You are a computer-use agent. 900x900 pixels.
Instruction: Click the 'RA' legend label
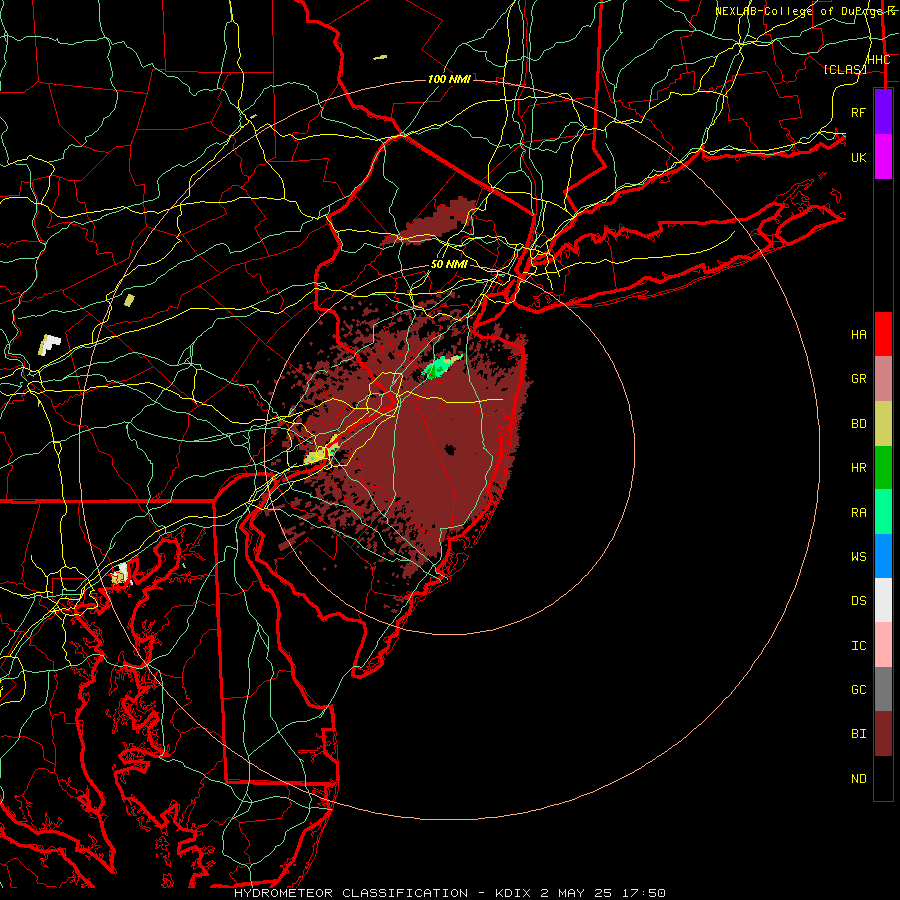(x=858, y=513)
